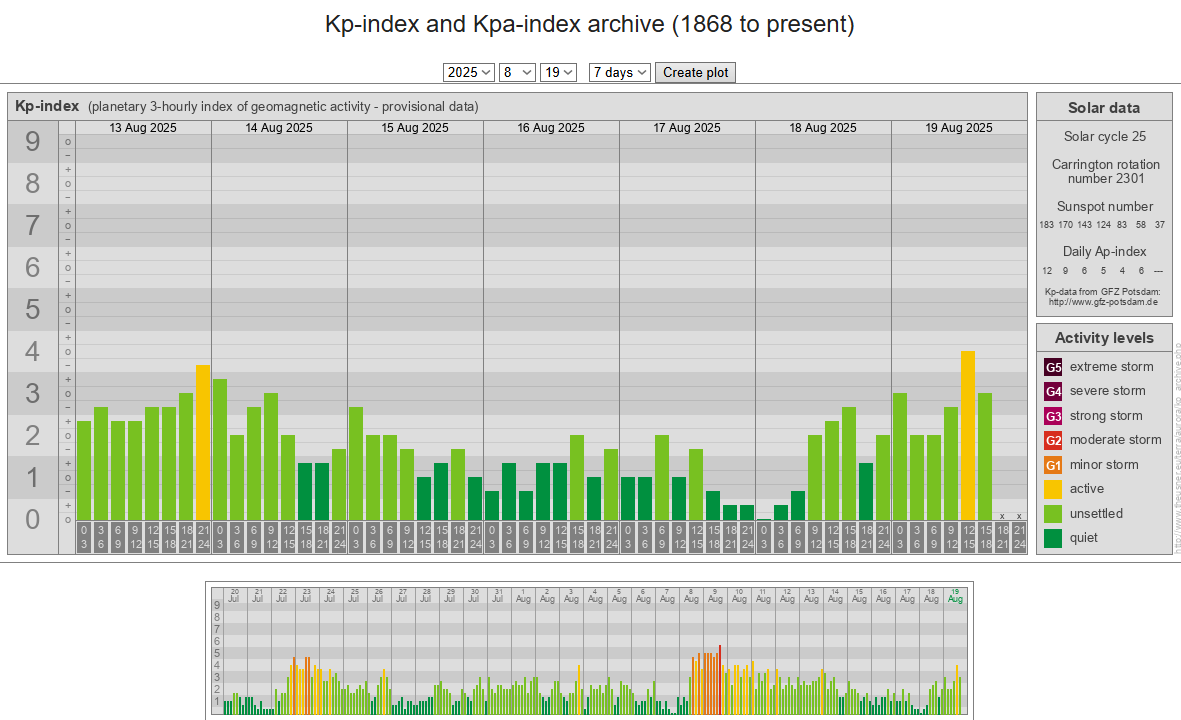Click the 19 Aug 2025 date header
The image size is (1181, 720).
coord(959,128)
